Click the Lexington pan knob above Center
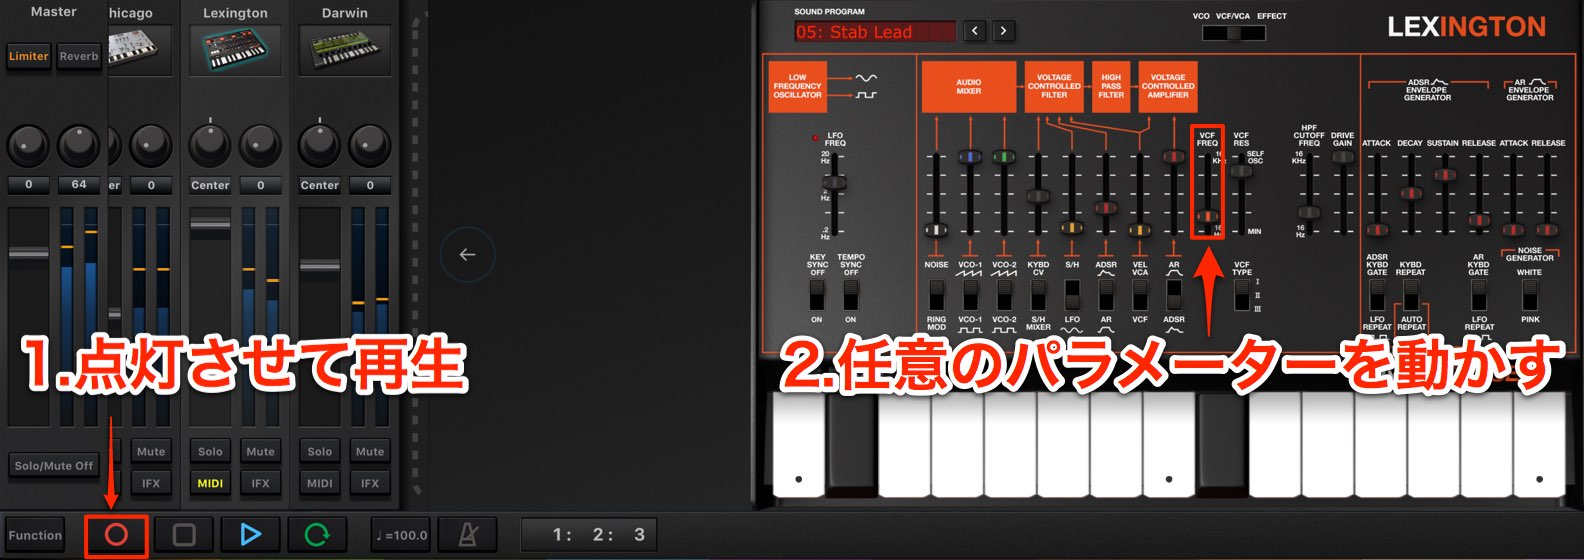 pos(210,144)
